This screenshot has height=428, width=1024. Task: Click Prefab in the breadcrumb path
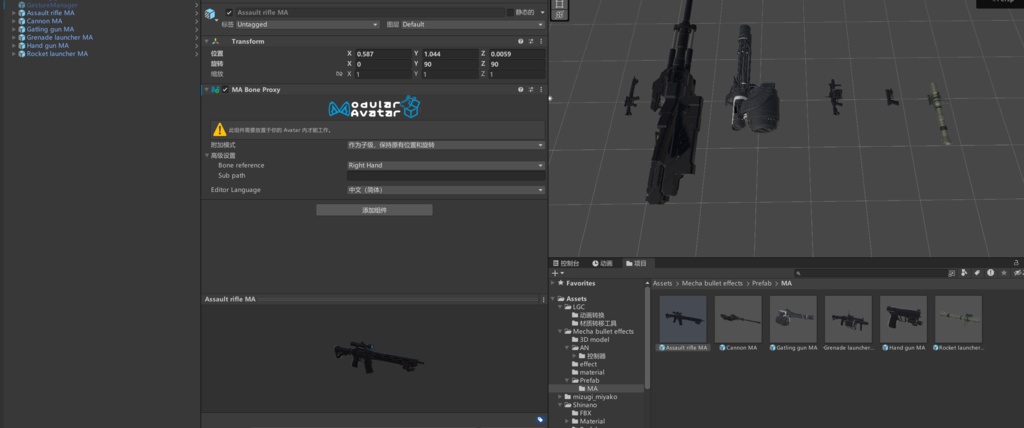(761, 284)
